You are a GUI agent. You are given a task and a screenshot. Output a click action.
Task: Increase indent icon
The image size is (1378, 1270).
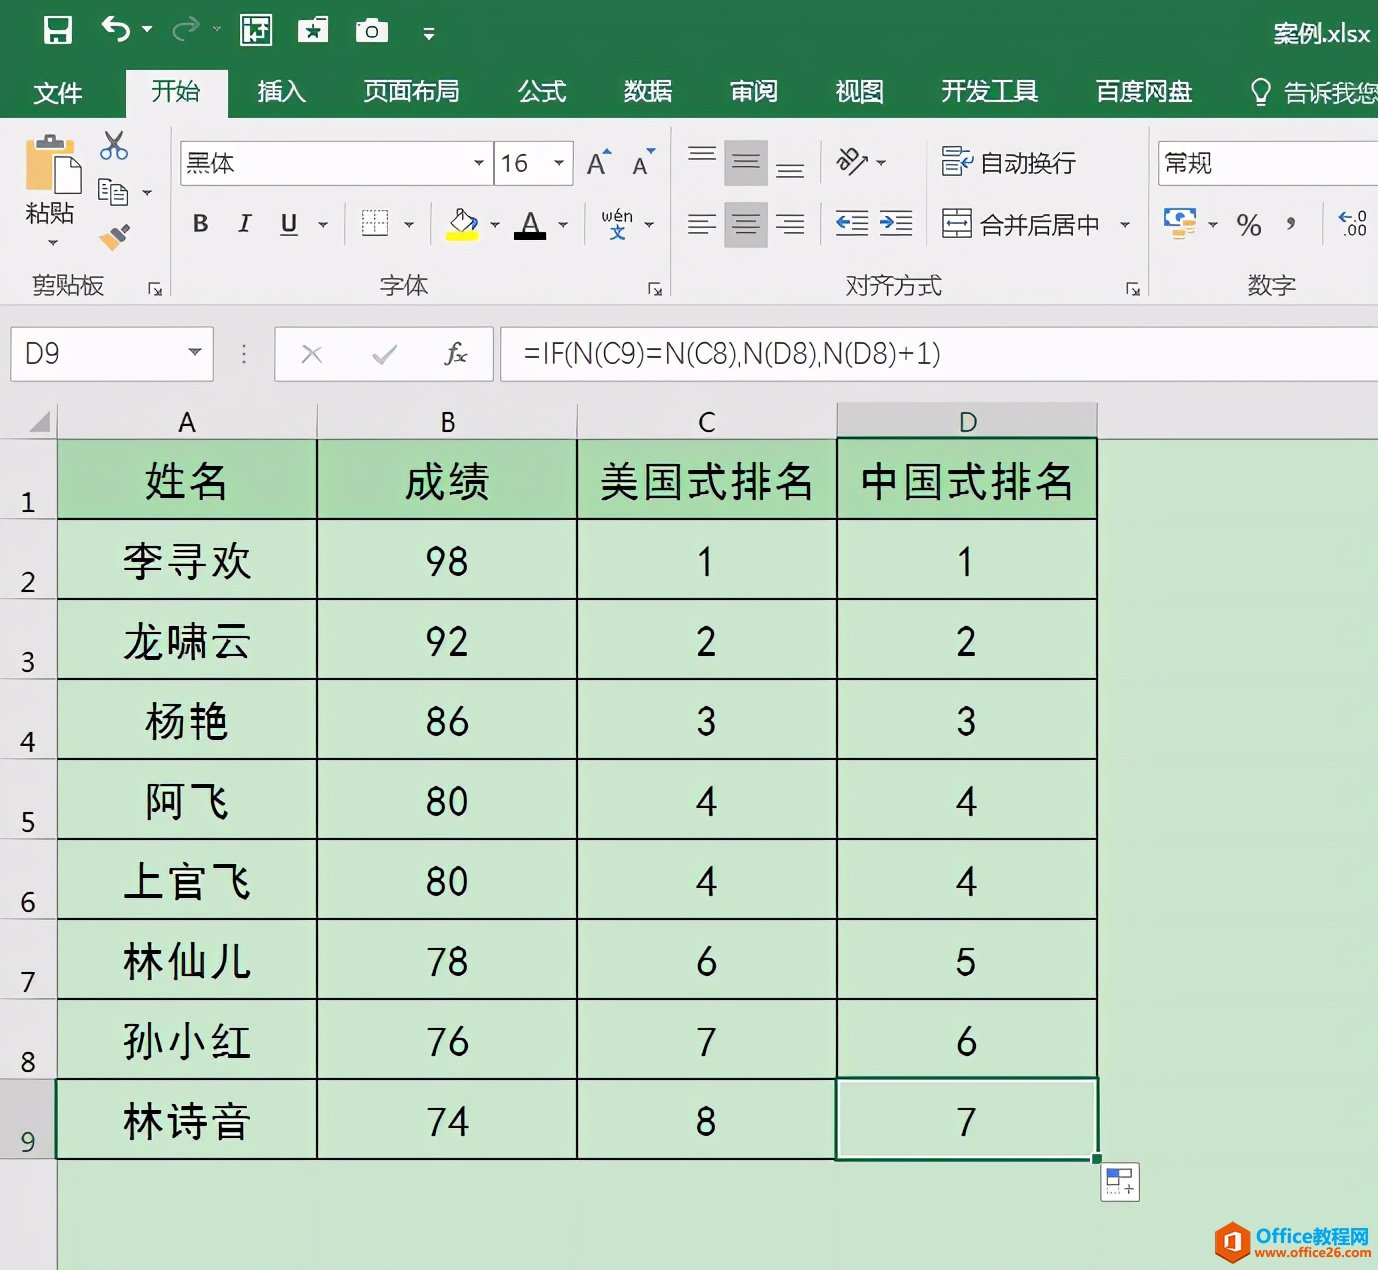pos(896,224)
